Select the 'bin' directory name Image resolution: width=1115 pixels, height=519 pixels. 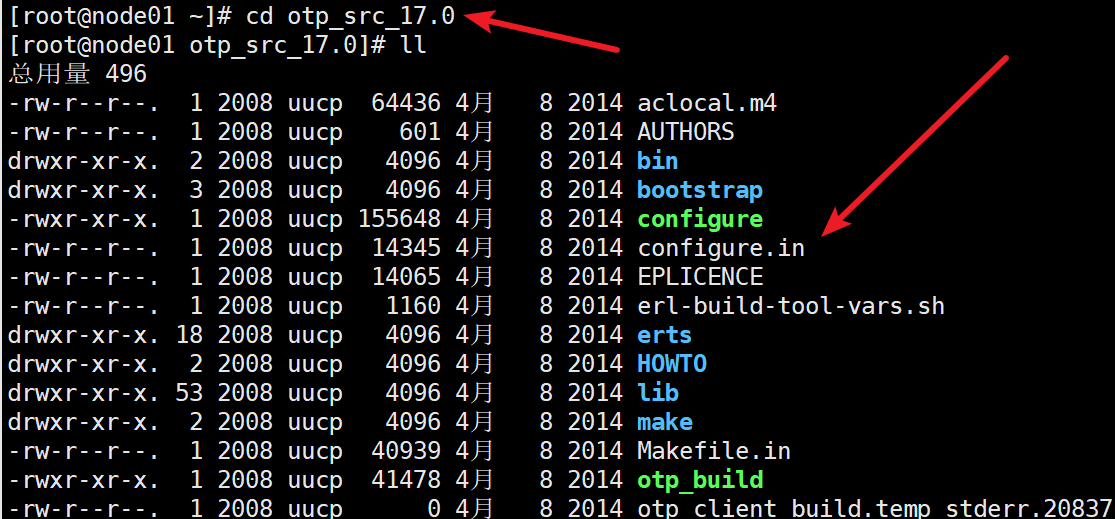[x=658, y=161]
